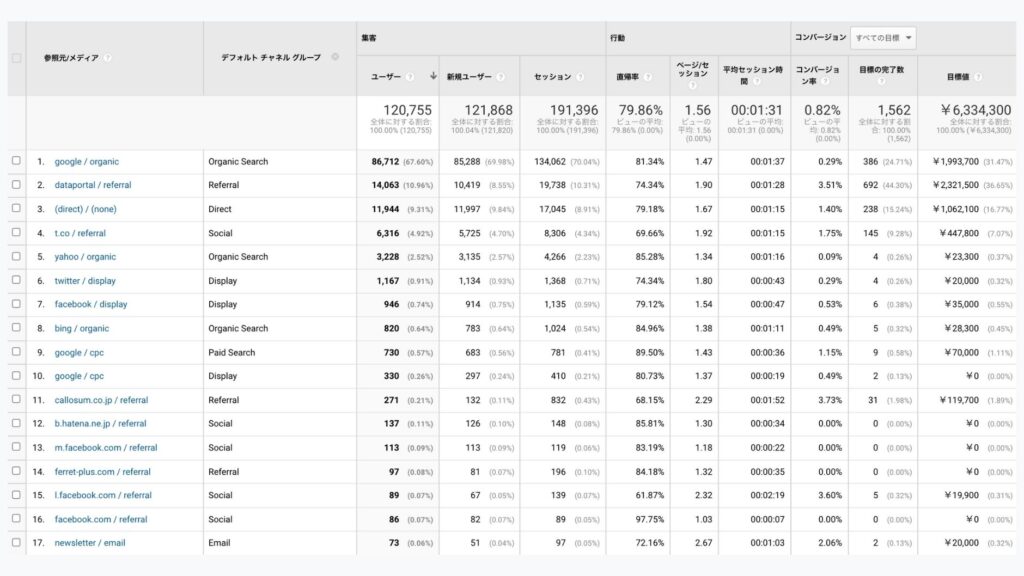Toggle the select-all checkbox in table header
1024x576 pixels.
tap(16, 58)
